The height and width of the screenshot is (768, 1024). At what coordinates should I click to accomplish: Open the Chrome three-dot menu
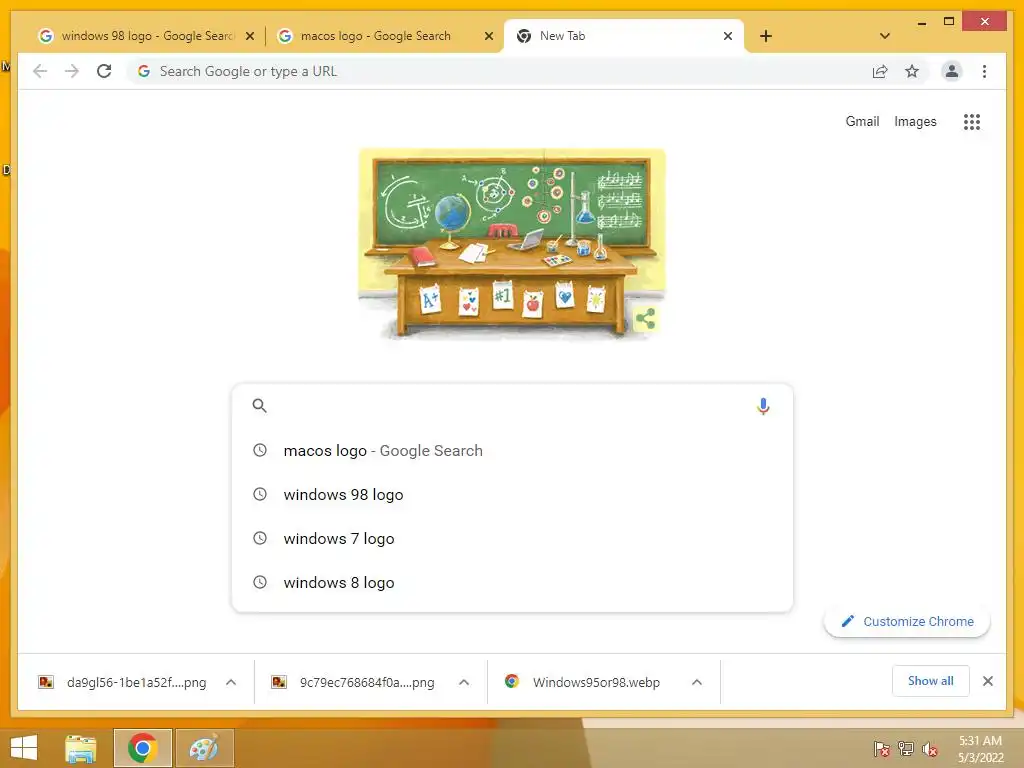pyautogui.click(x=984, y=71)
